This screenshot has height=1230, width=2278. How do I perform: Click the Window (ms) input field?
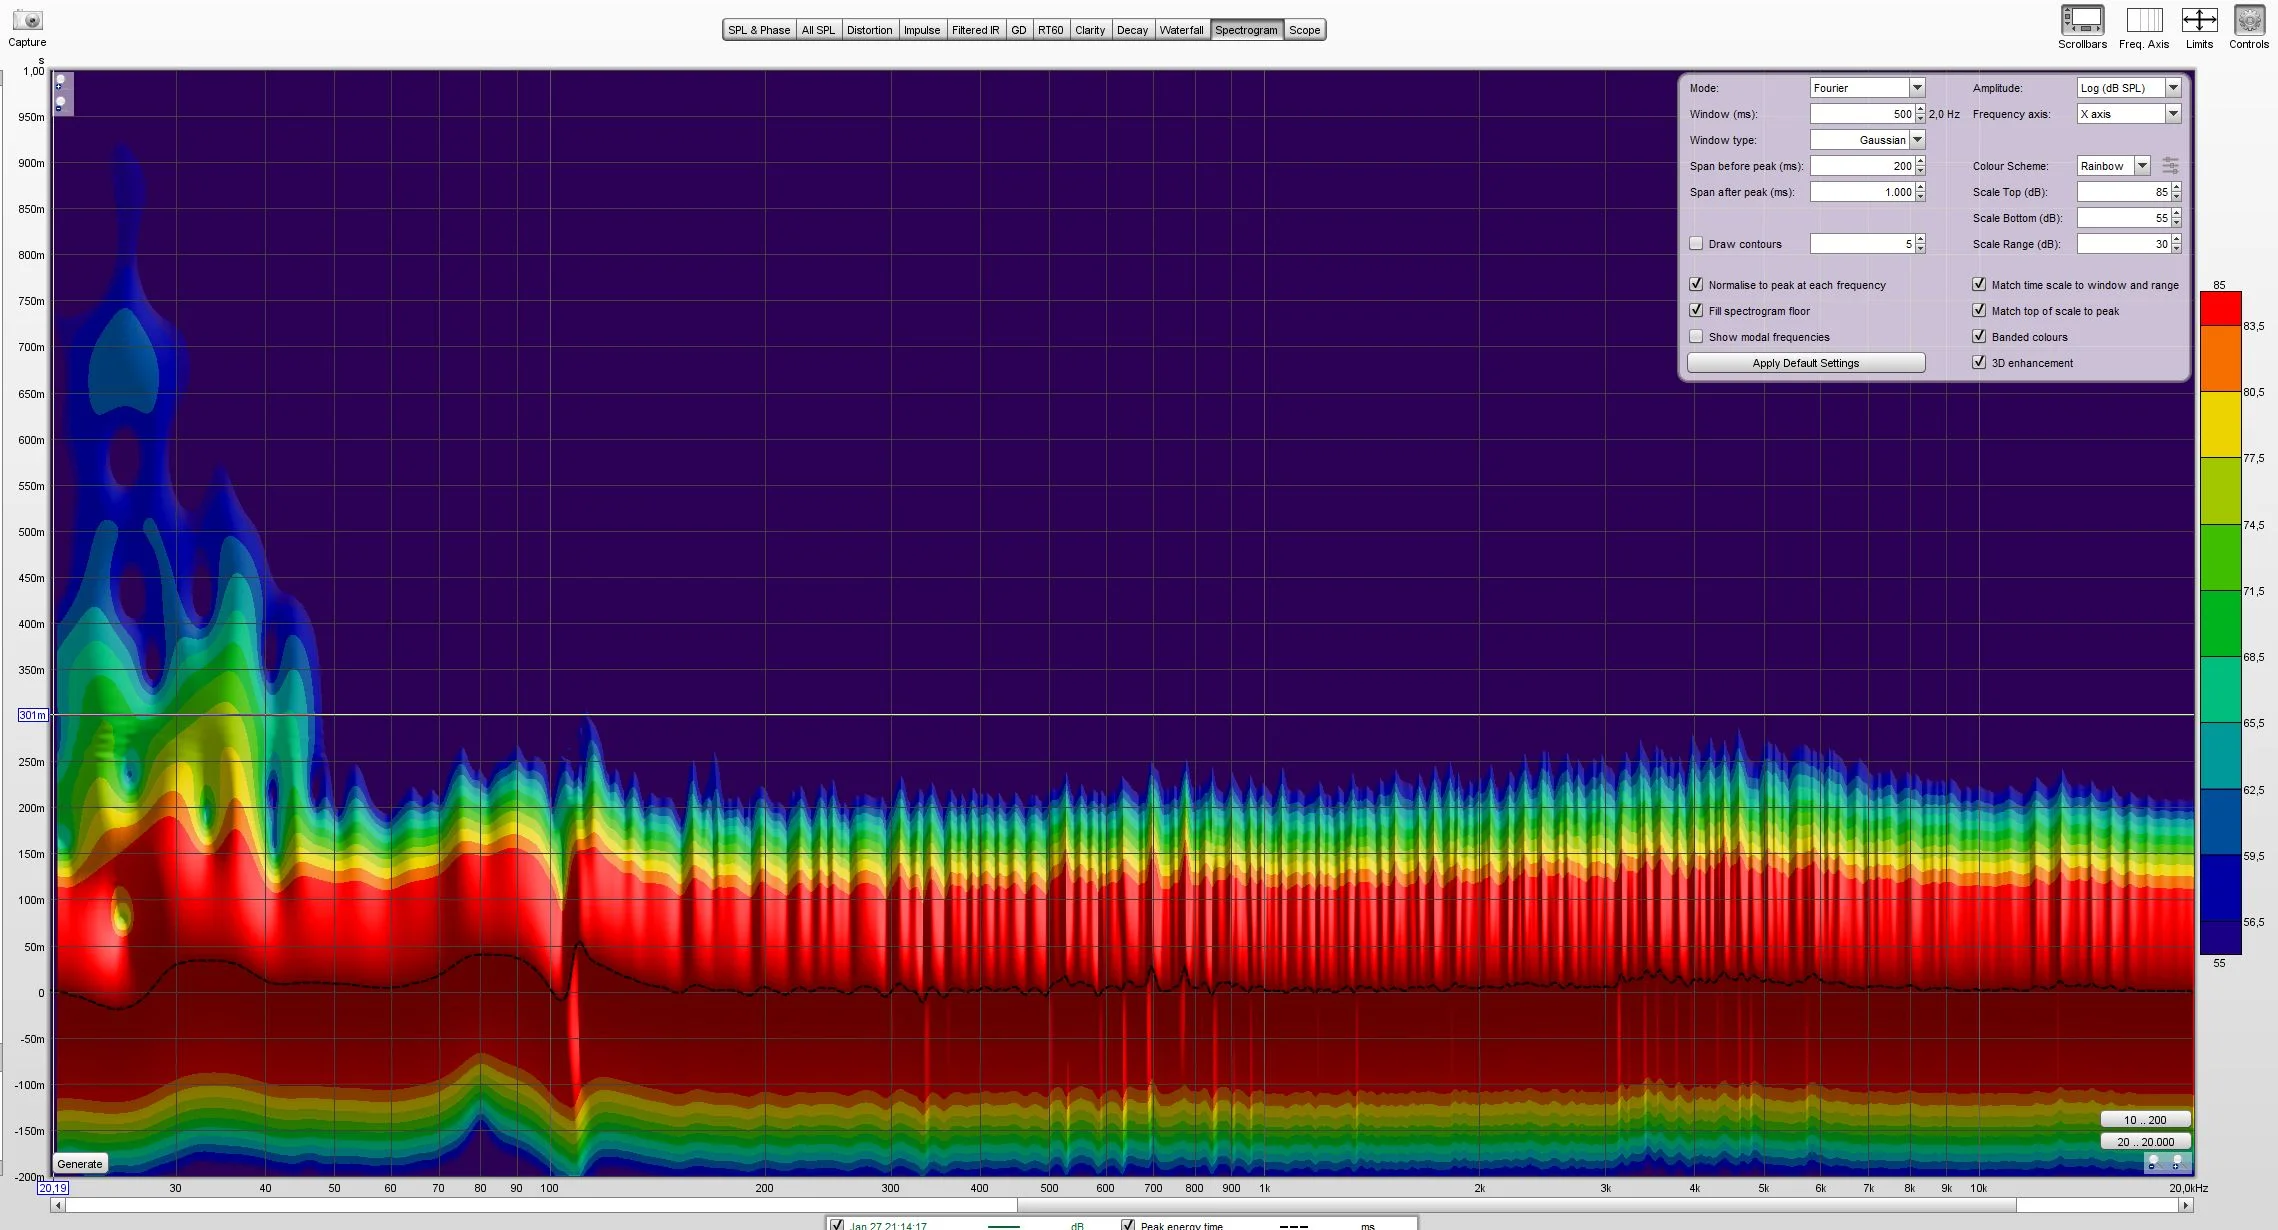pos(1862,114)
